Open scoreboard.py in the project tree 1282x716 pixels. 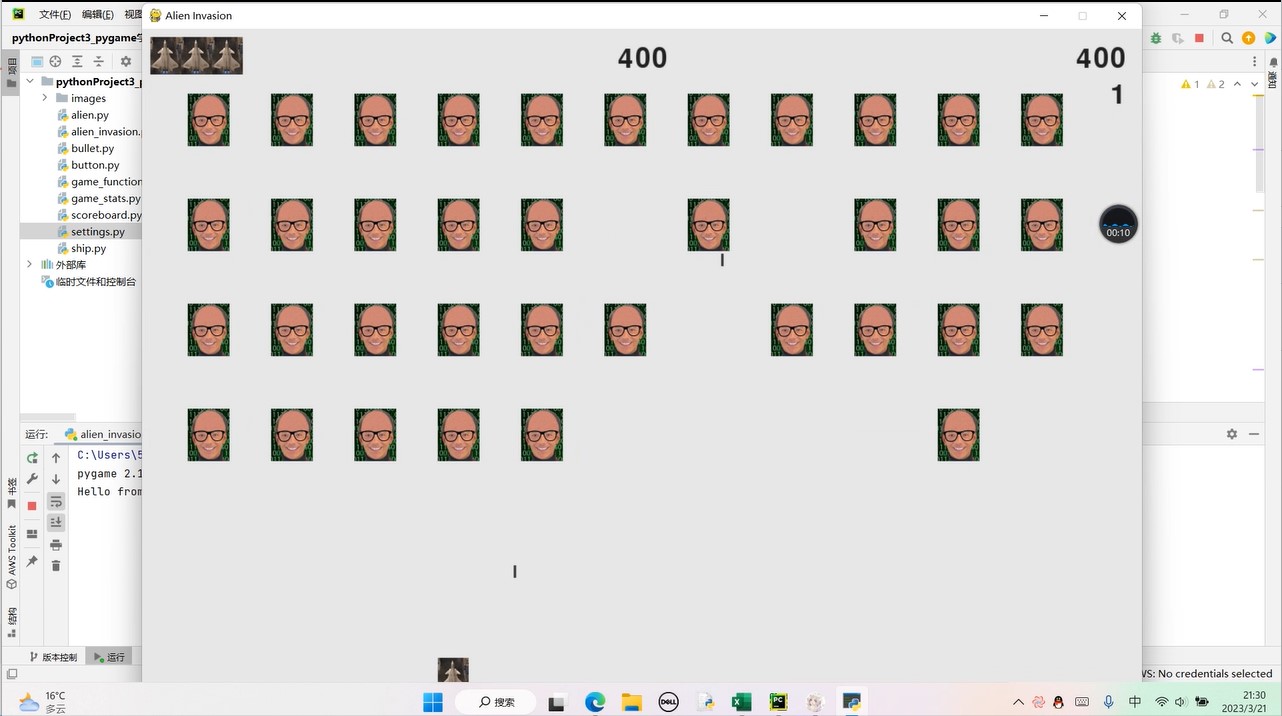point(105,215)
